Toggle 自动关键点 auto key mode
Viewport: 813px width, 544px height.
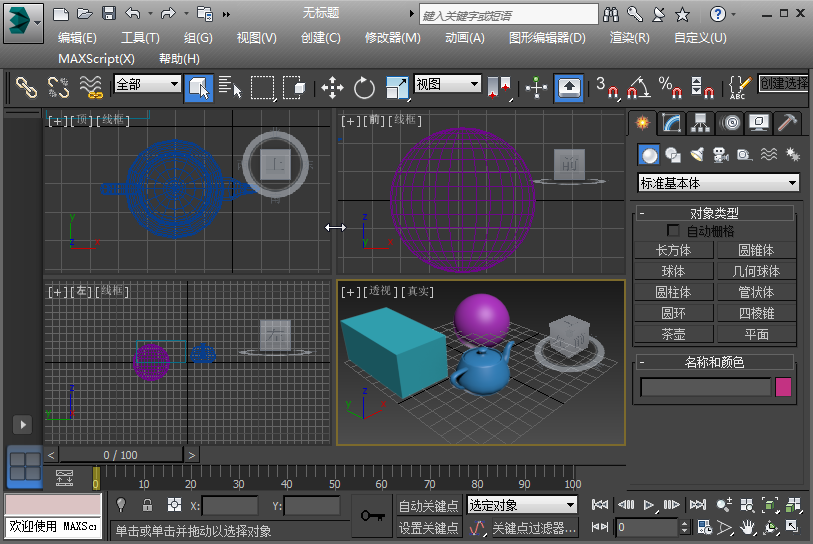pyautogui.click(x=428, y=505)
